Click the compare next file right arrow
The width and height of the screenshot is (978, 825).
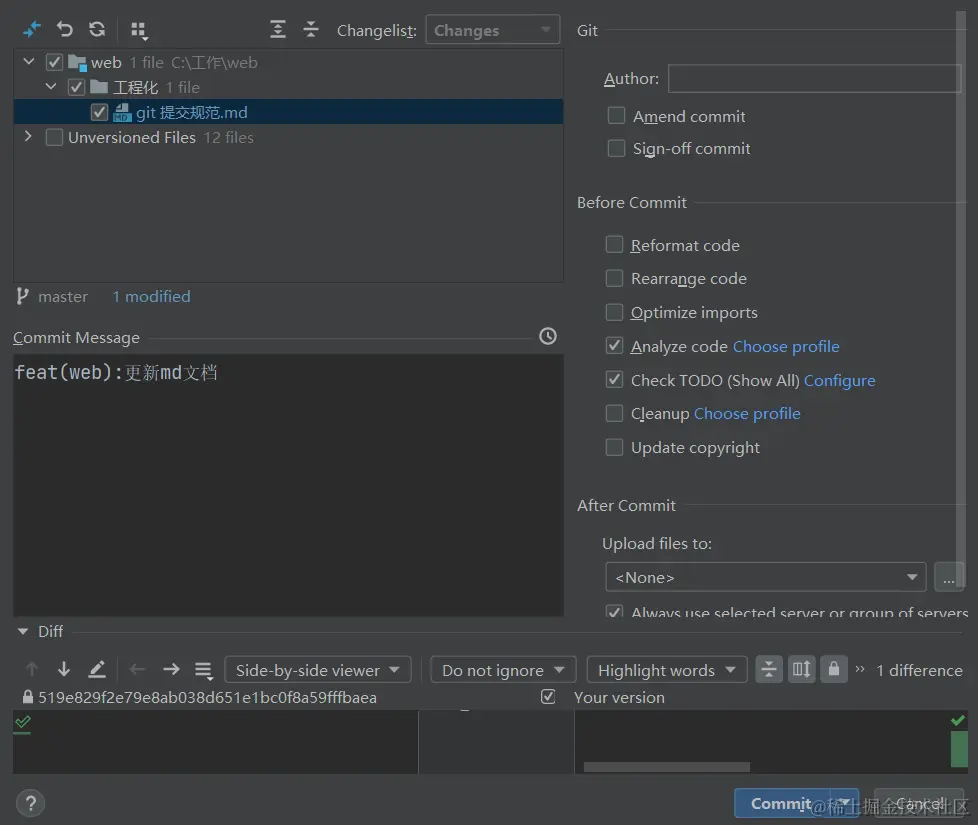point(171,670)
